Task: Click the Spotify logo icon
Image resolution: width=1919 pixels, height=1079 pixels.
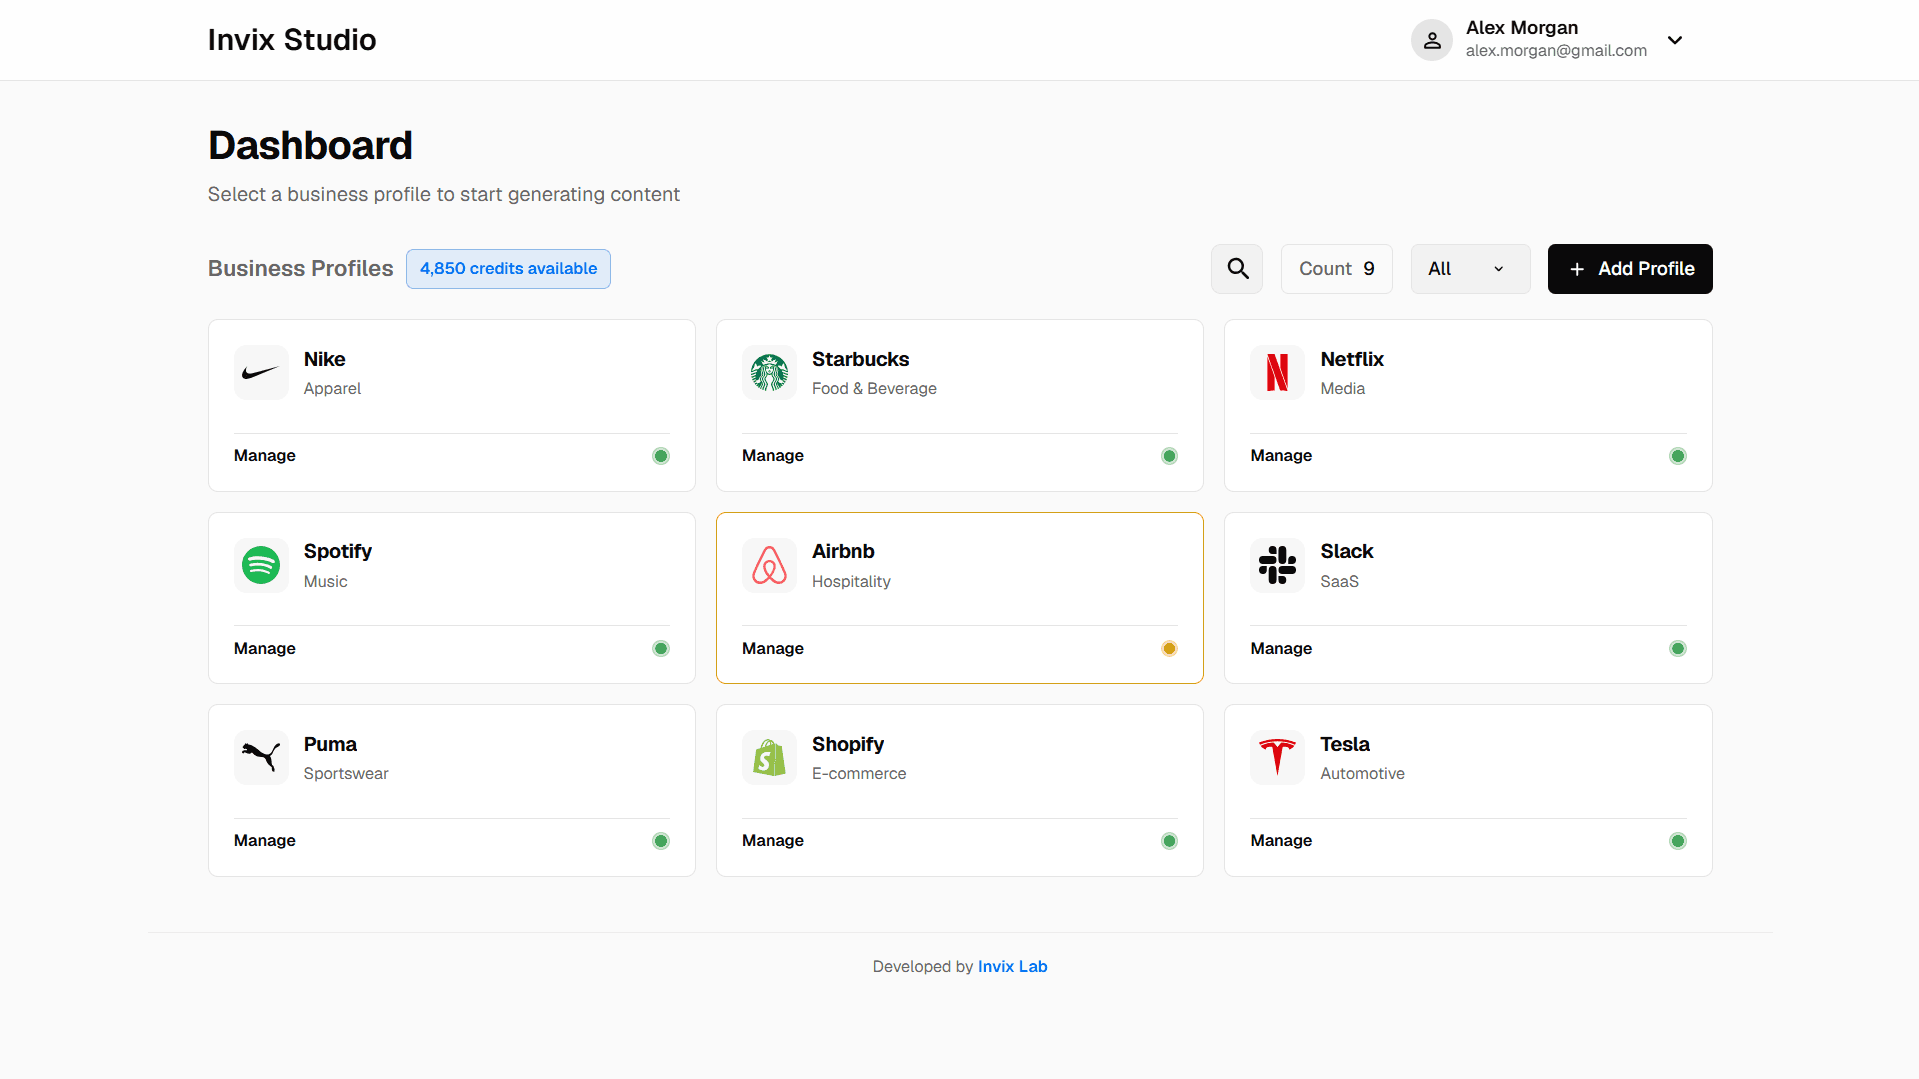Action: coord(261,565)
